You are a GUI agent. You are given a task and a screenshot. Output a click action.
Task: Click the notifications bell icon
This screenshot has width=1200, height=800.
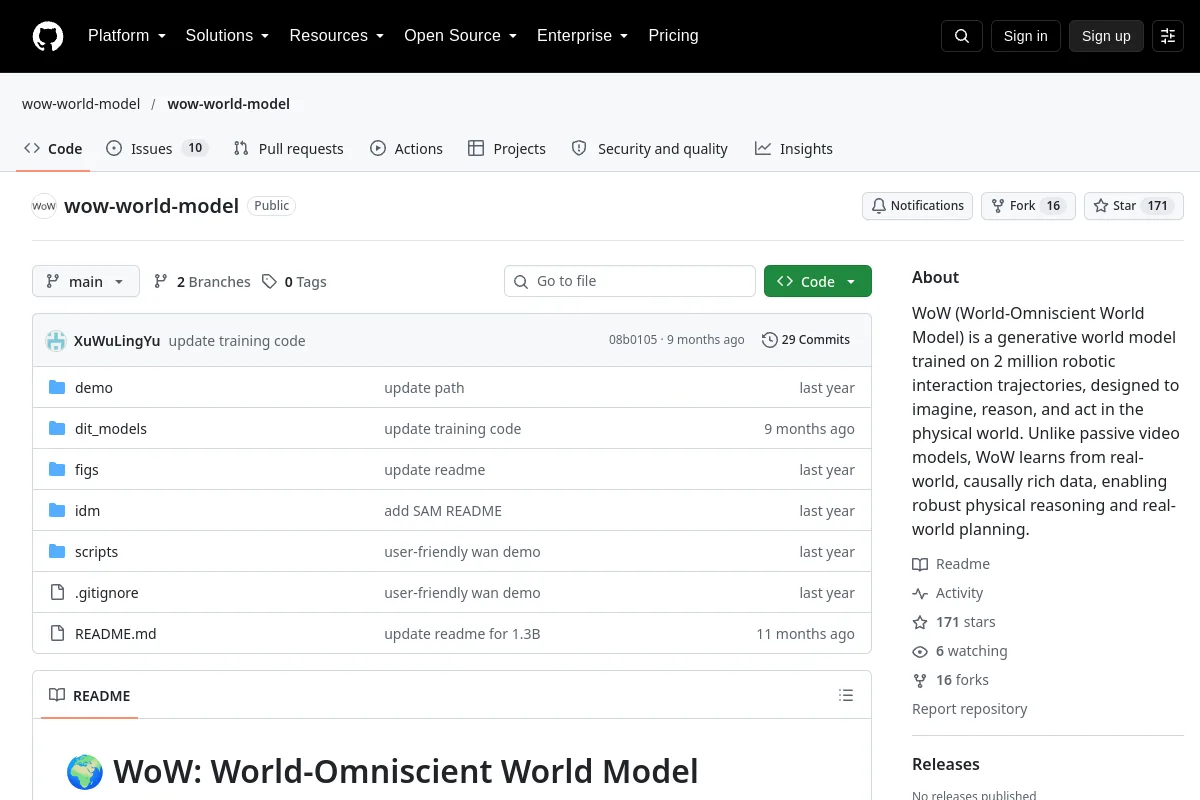click(x=878, y=206)
